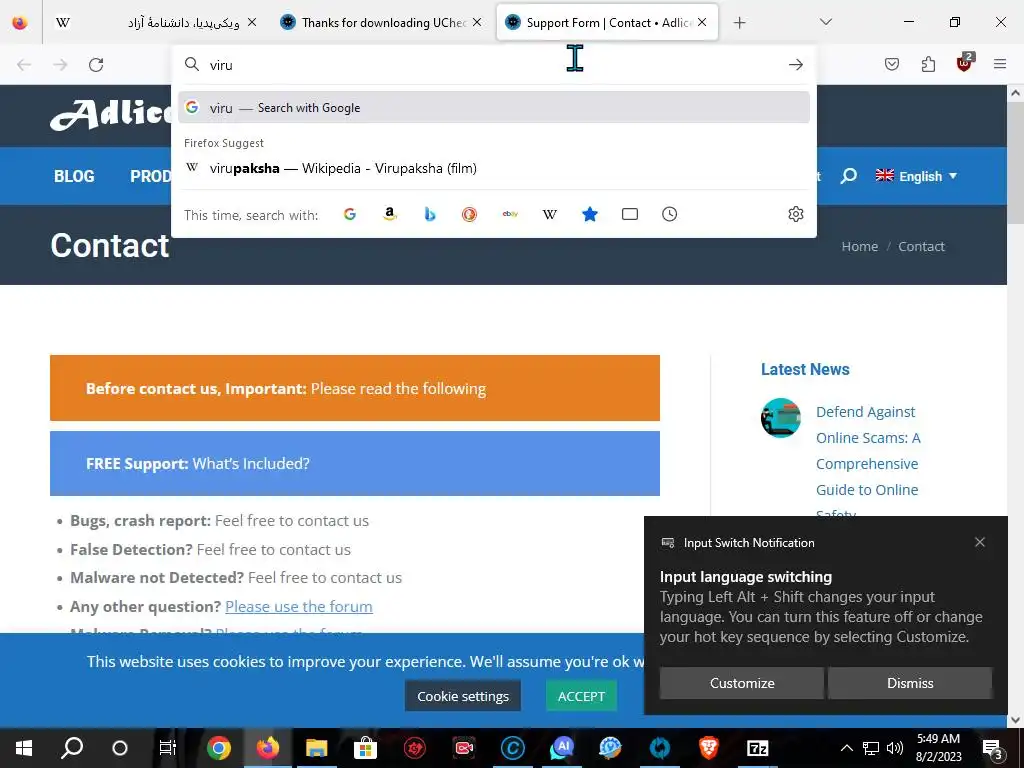Open File Explorer from the taskbar

(x=317, y=748)
